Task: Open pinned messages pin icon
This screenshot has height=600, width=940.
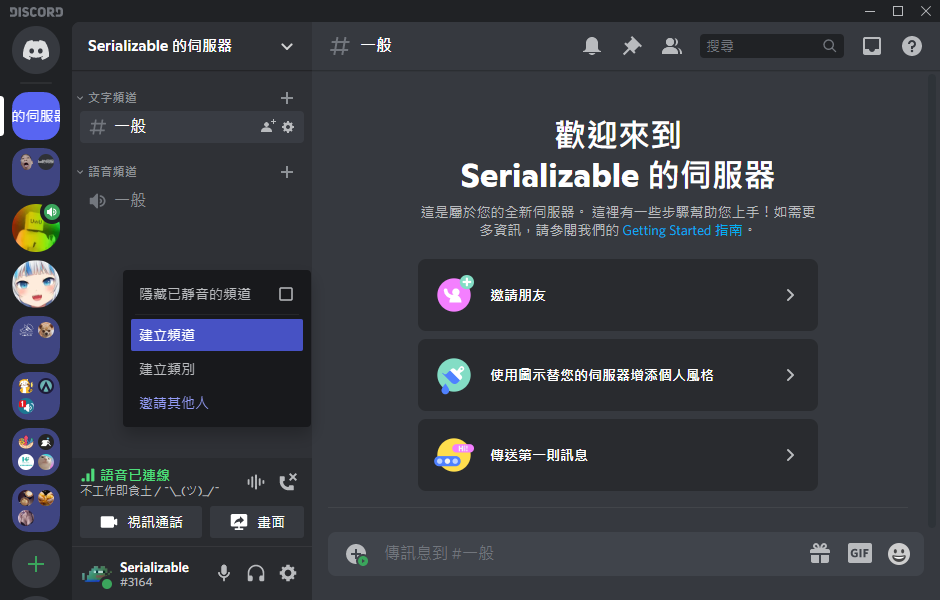Action: [632, 46]
